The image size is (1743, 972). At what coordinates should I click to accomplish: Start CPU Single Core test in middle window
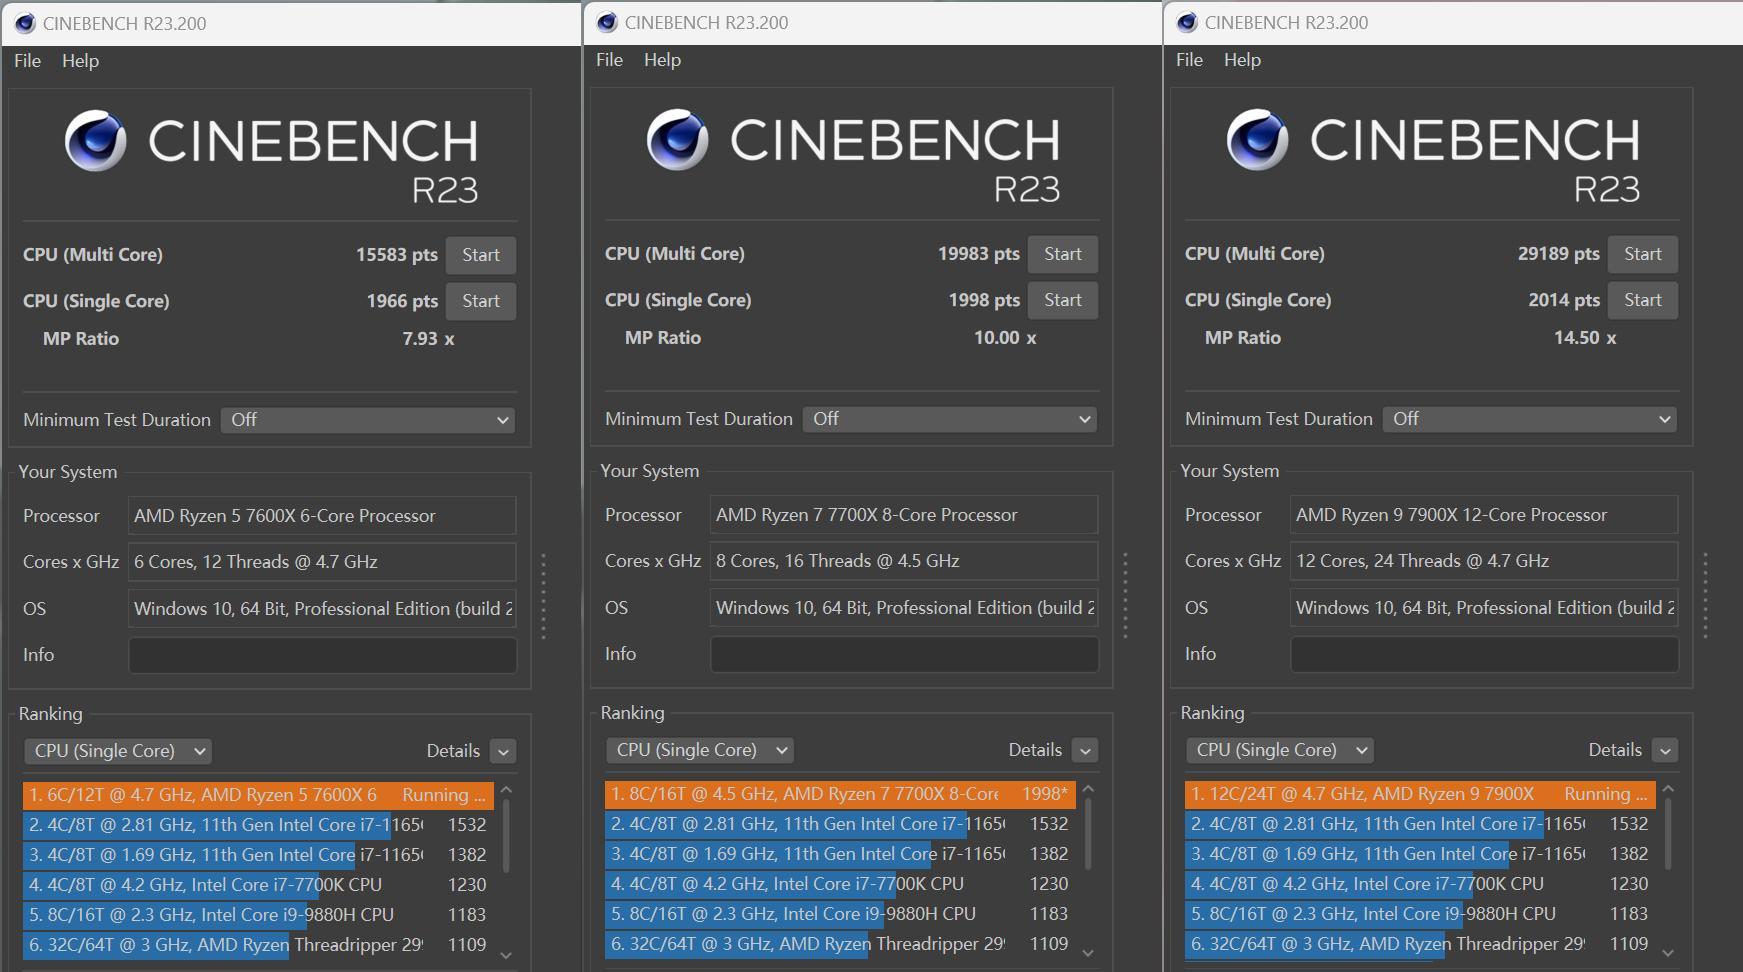click(1063, 300)
